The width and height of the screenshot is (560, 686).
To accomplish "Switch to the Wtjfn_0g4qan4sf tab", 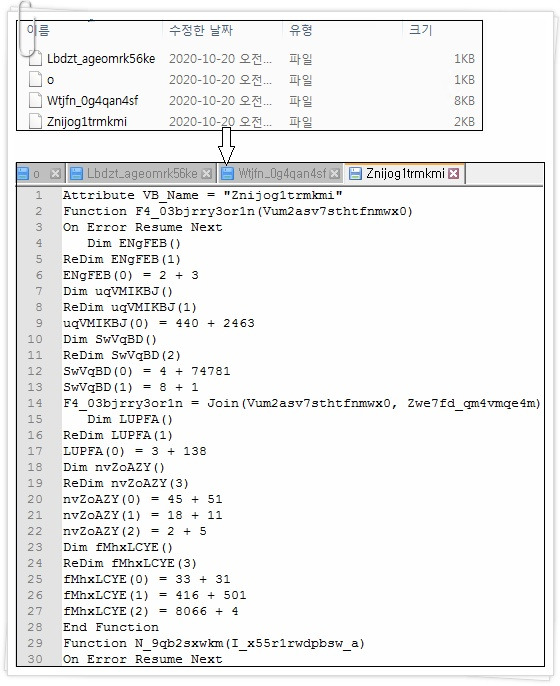I will coord(281,174).
